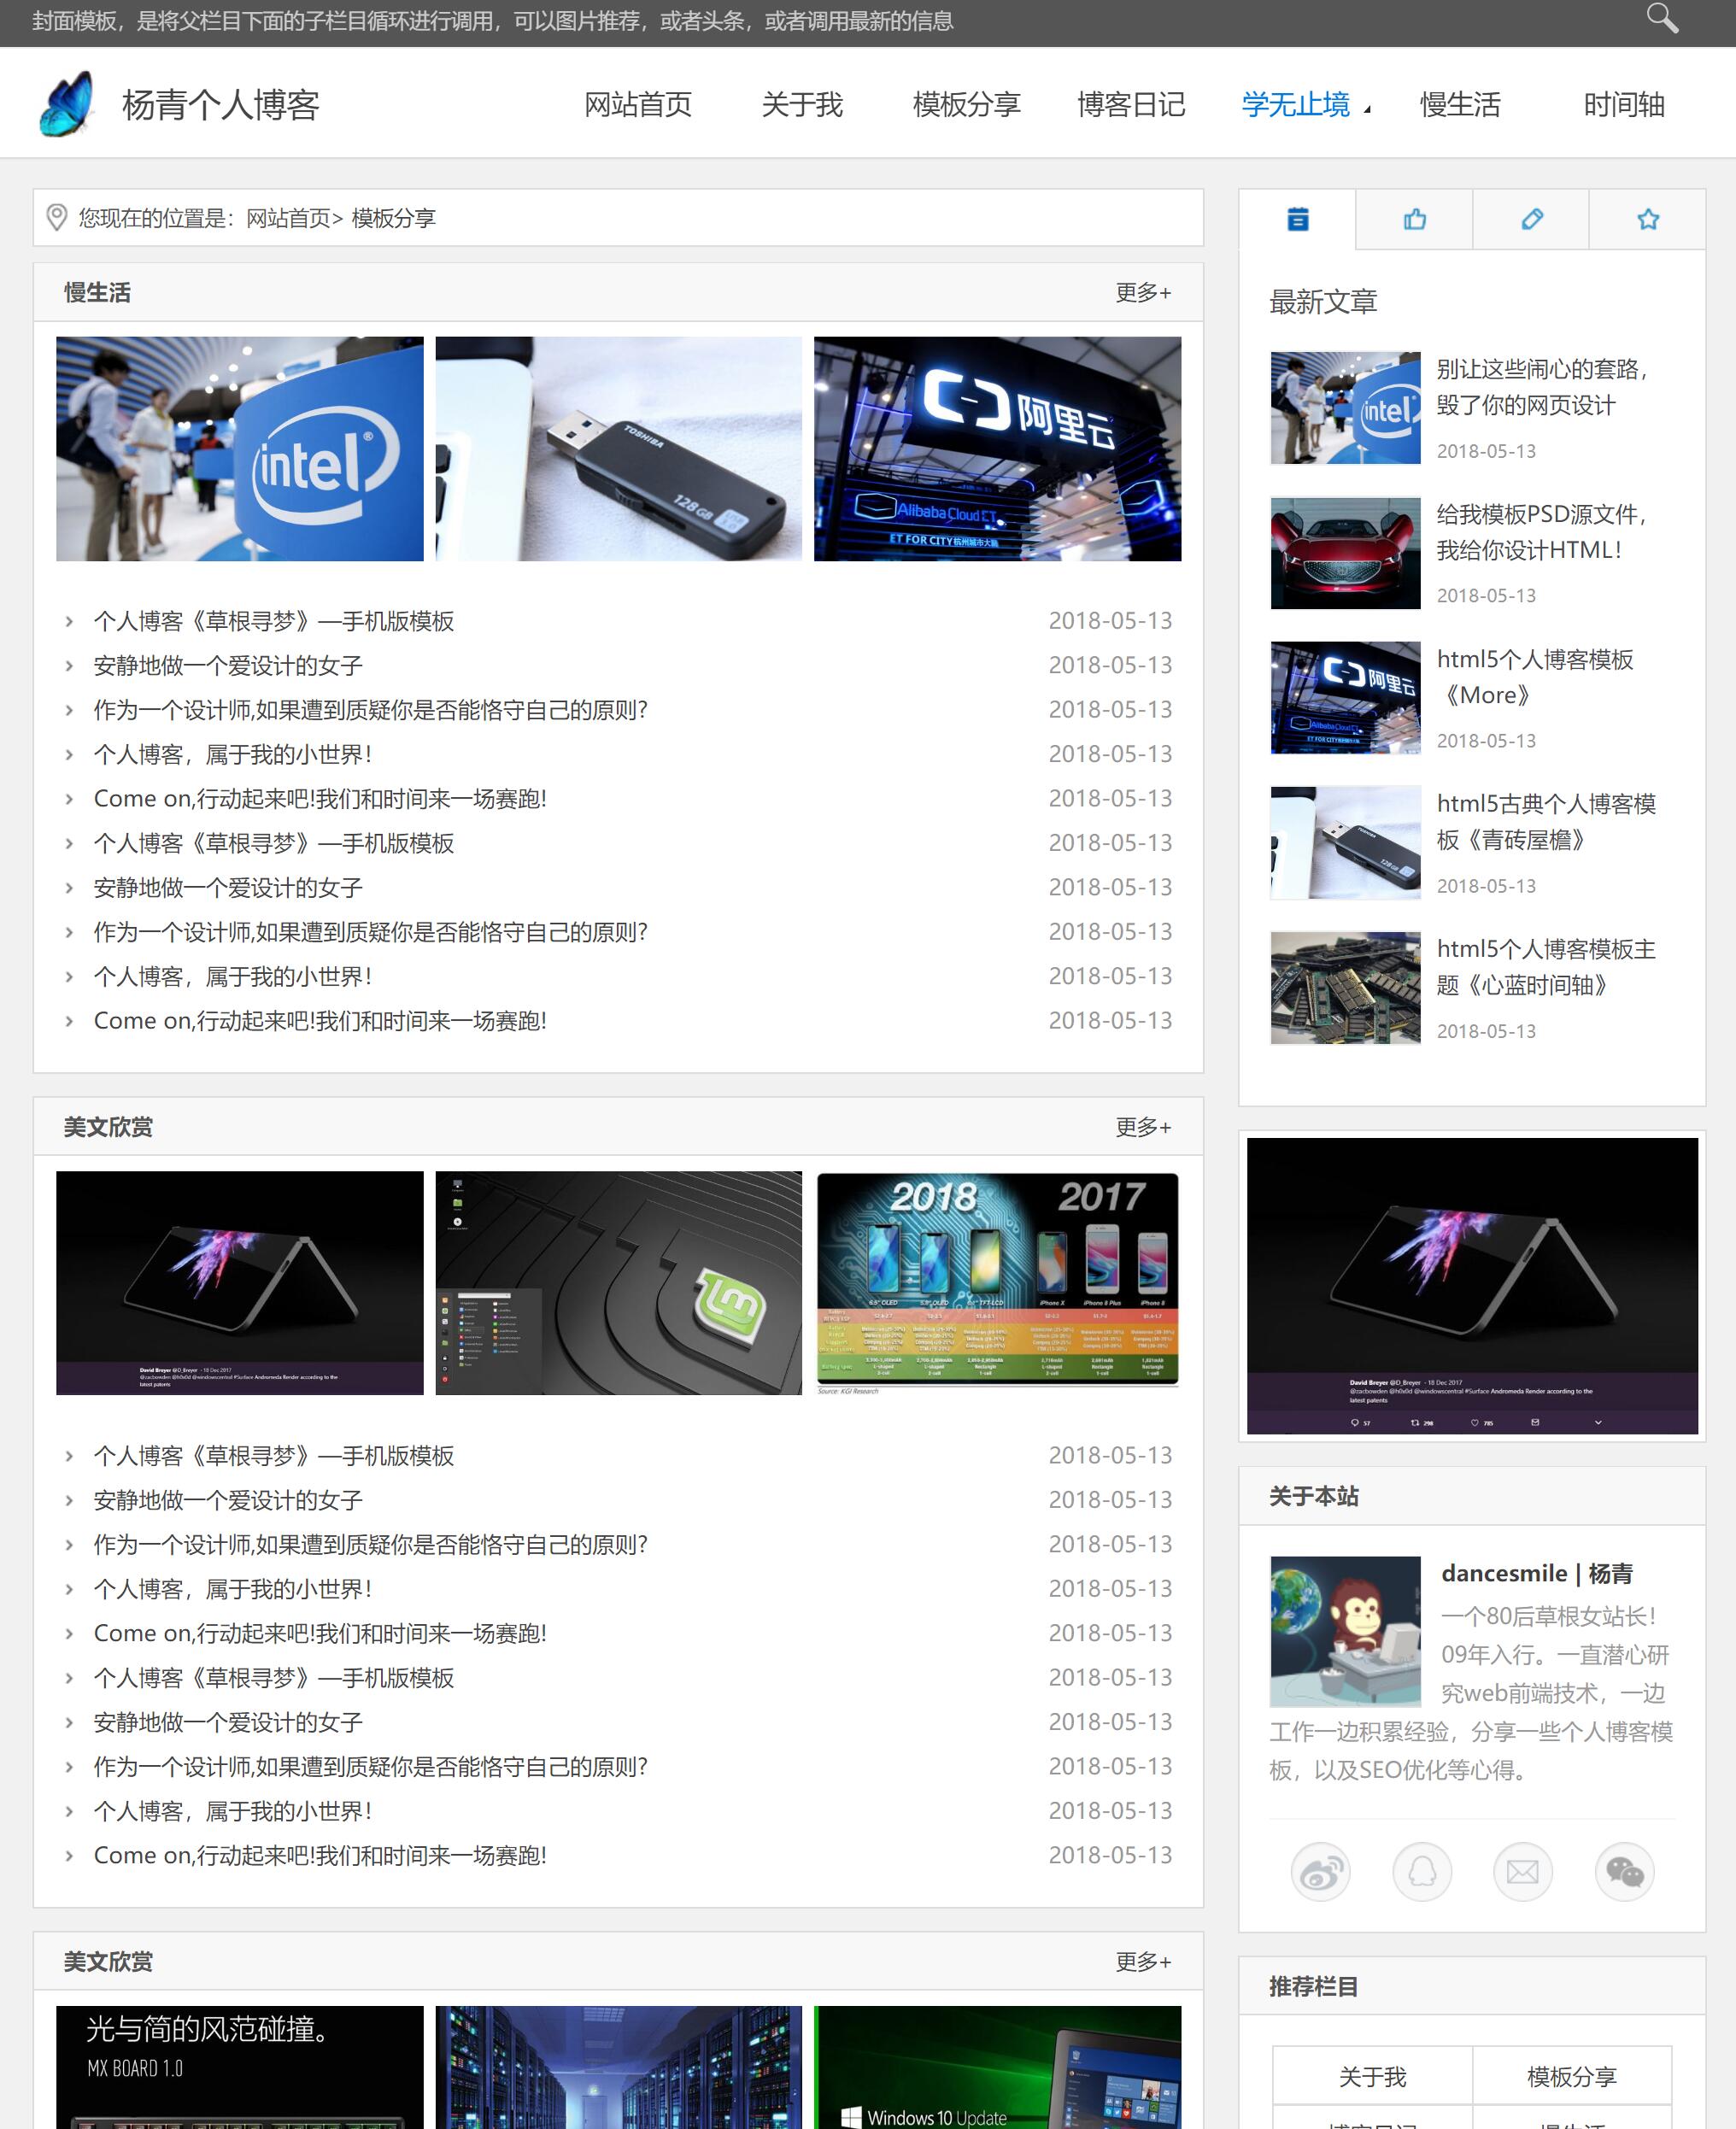1736x2129 pixels.
Task: Open the thumbs-up tab icon in sidebar
Action: click(x=1414, y=219)
